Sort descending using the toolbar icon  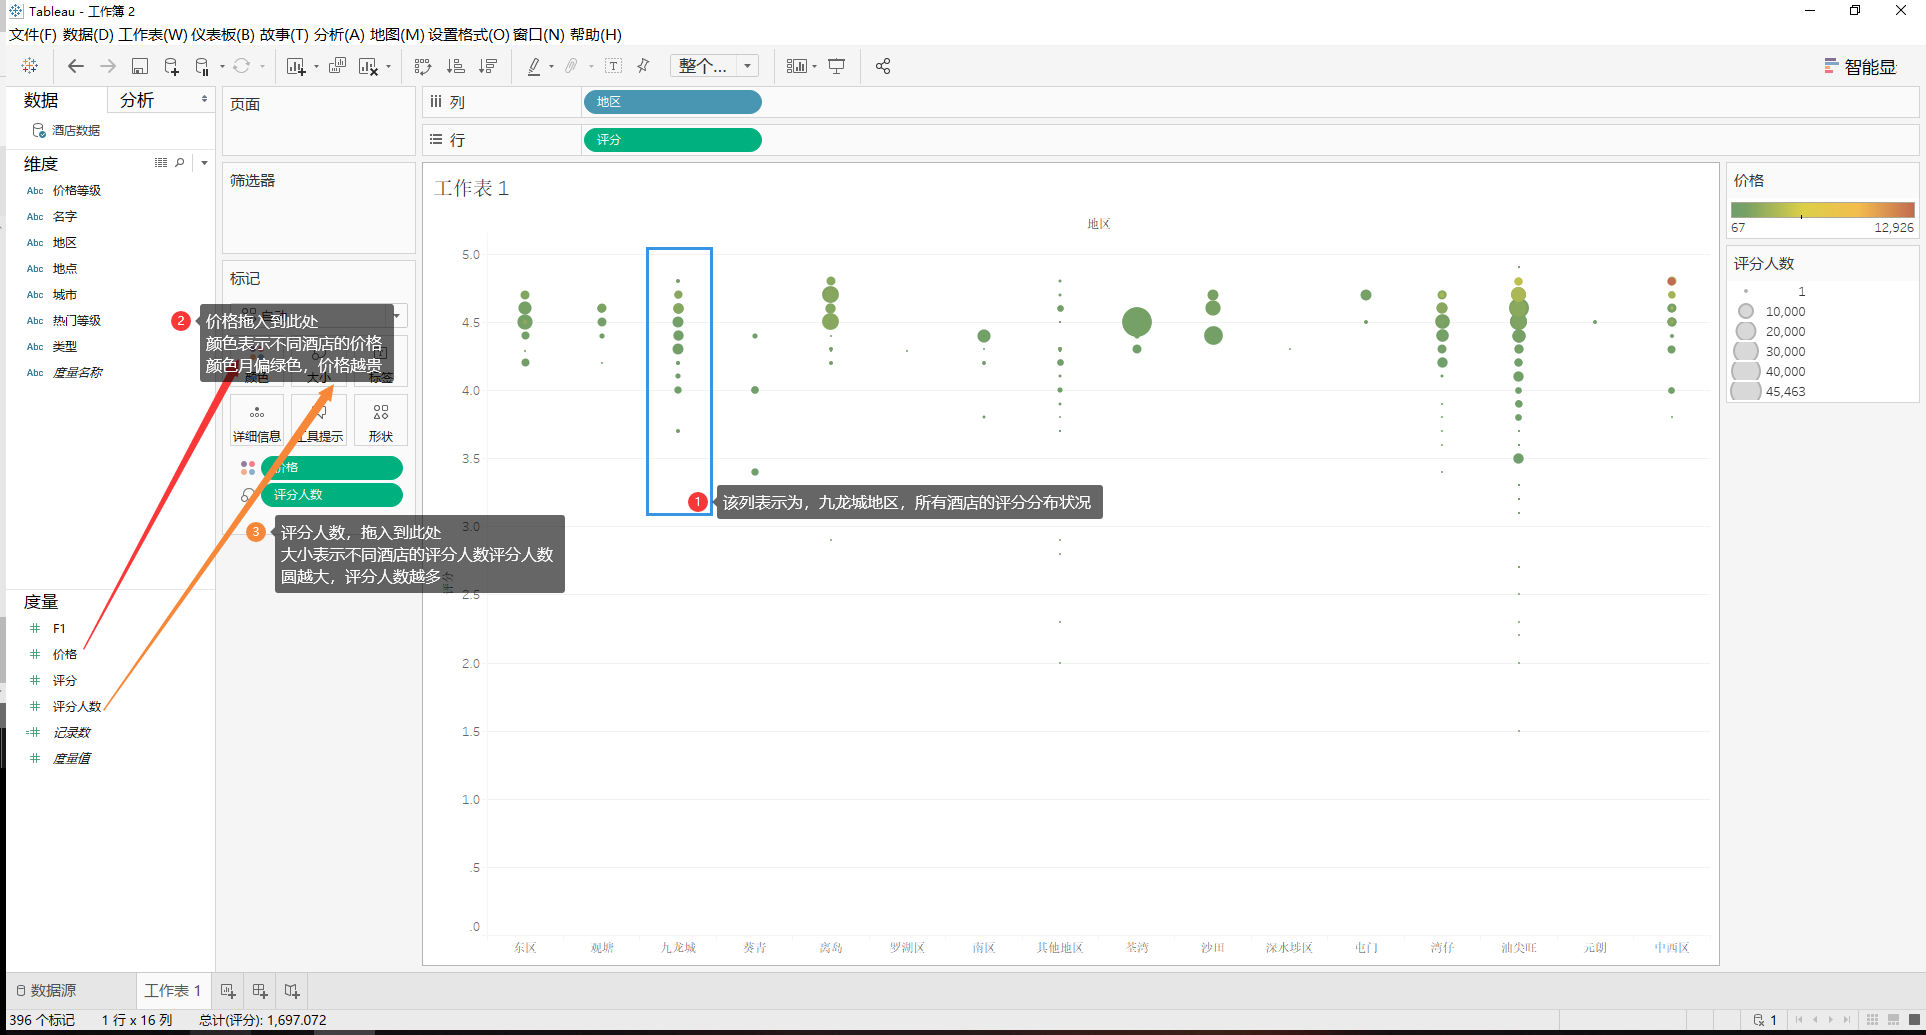(x=488, y=66)
